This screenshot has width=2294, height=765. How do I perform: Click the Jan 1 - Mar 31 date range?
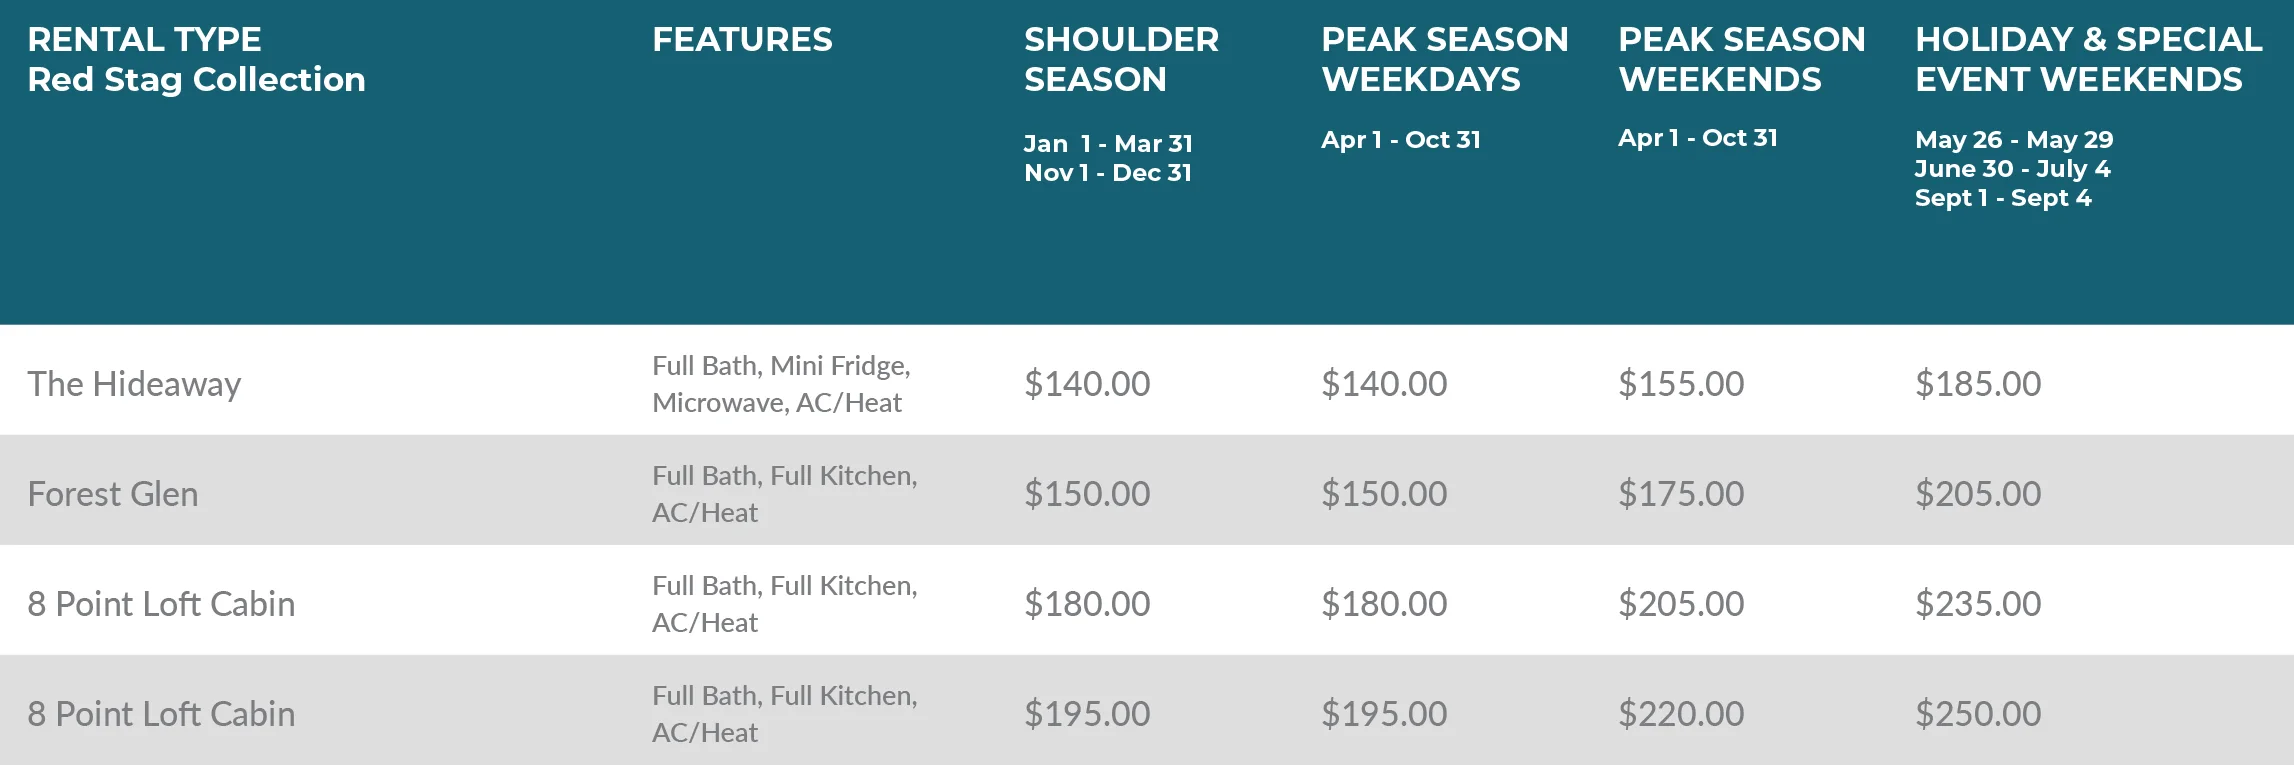(1108, 144)
